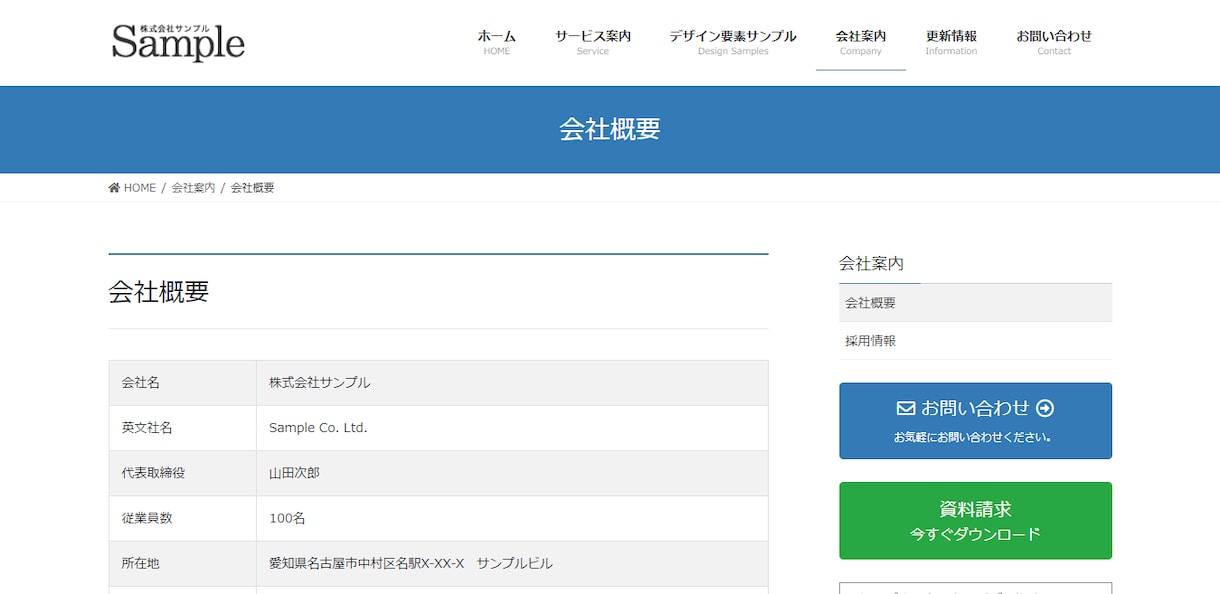
Task: Go to デザイン要素サンプル menu item
Action: click(x=733, y=42)
